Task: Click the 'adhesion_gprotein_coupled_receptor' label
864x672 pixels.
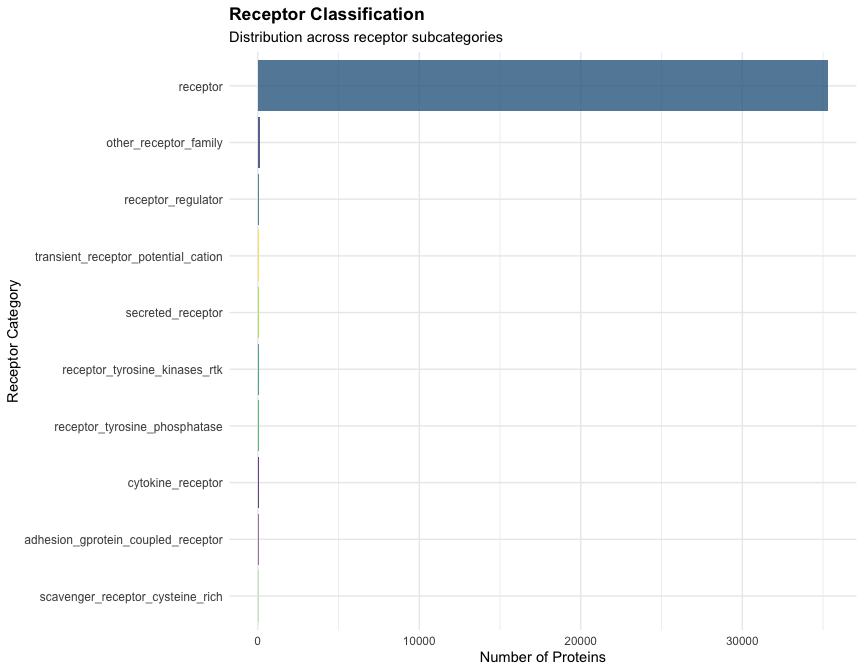Action: (x=123, y=540)
